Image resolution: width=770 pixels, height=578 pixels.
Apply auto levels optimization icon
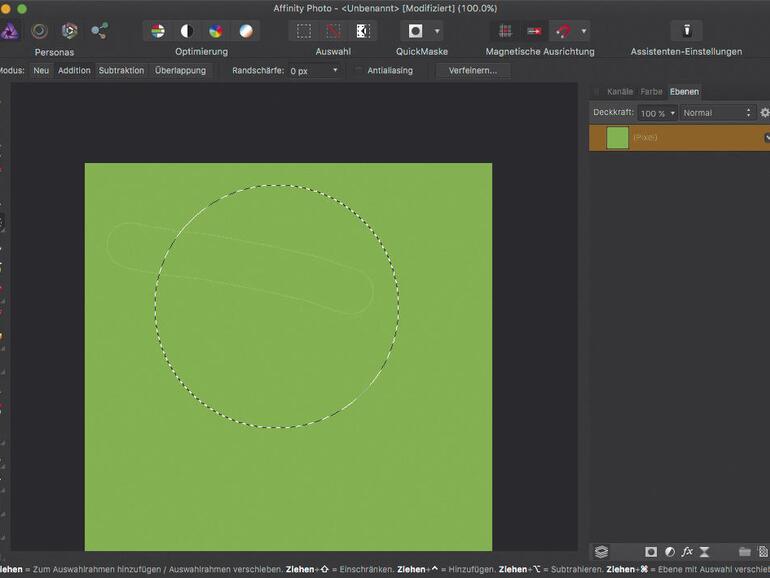coord(158,31)
